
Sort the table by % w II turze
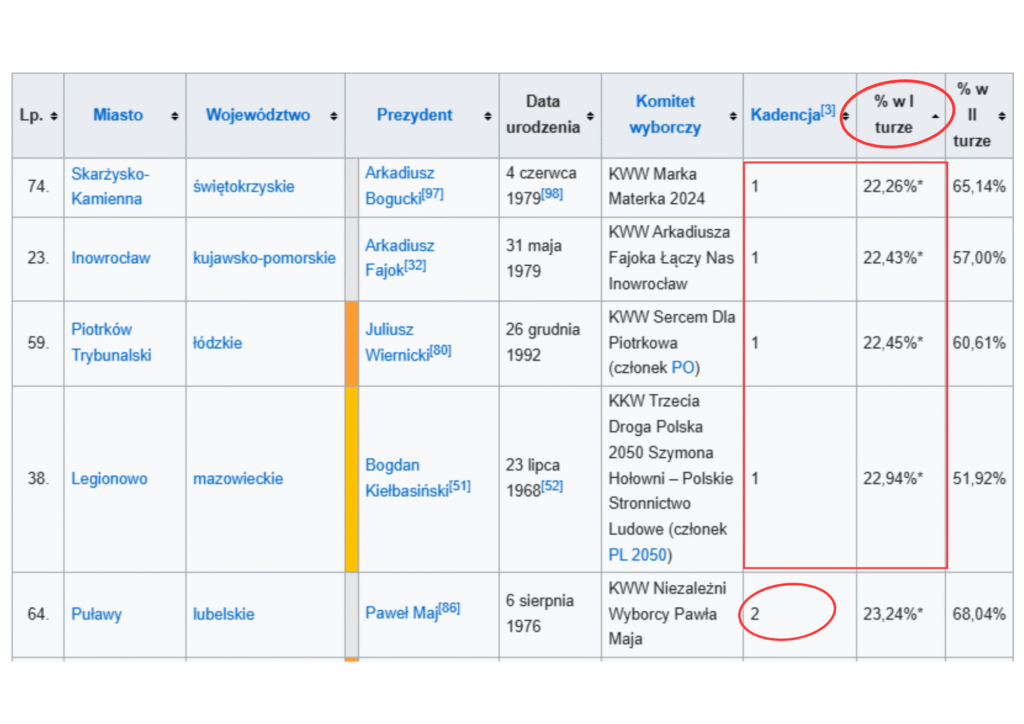tap(1002, 116)
